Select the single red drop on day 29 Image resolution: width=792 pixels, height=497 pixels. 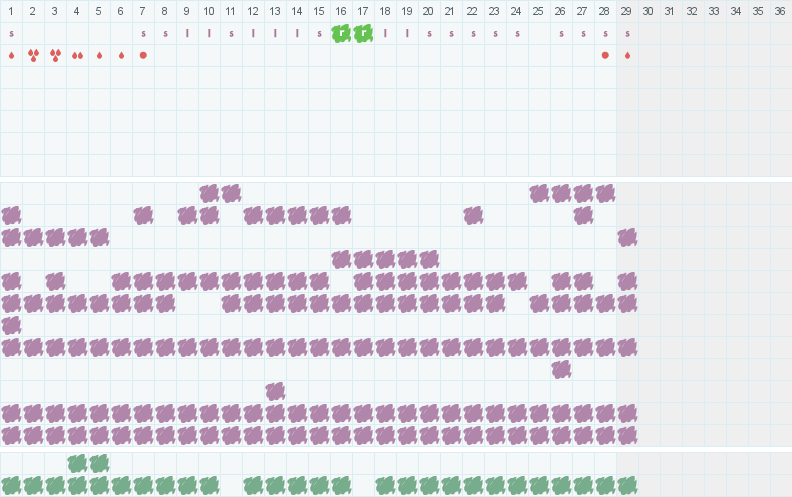627,55
